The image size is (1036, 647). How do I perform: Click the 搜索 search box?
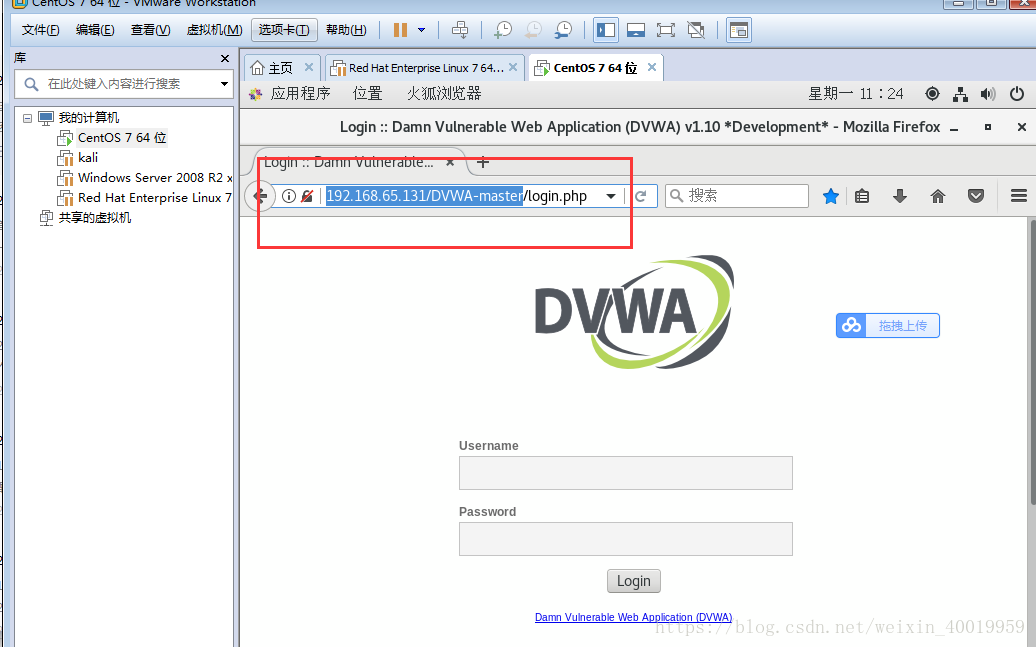tap(737, 196)
